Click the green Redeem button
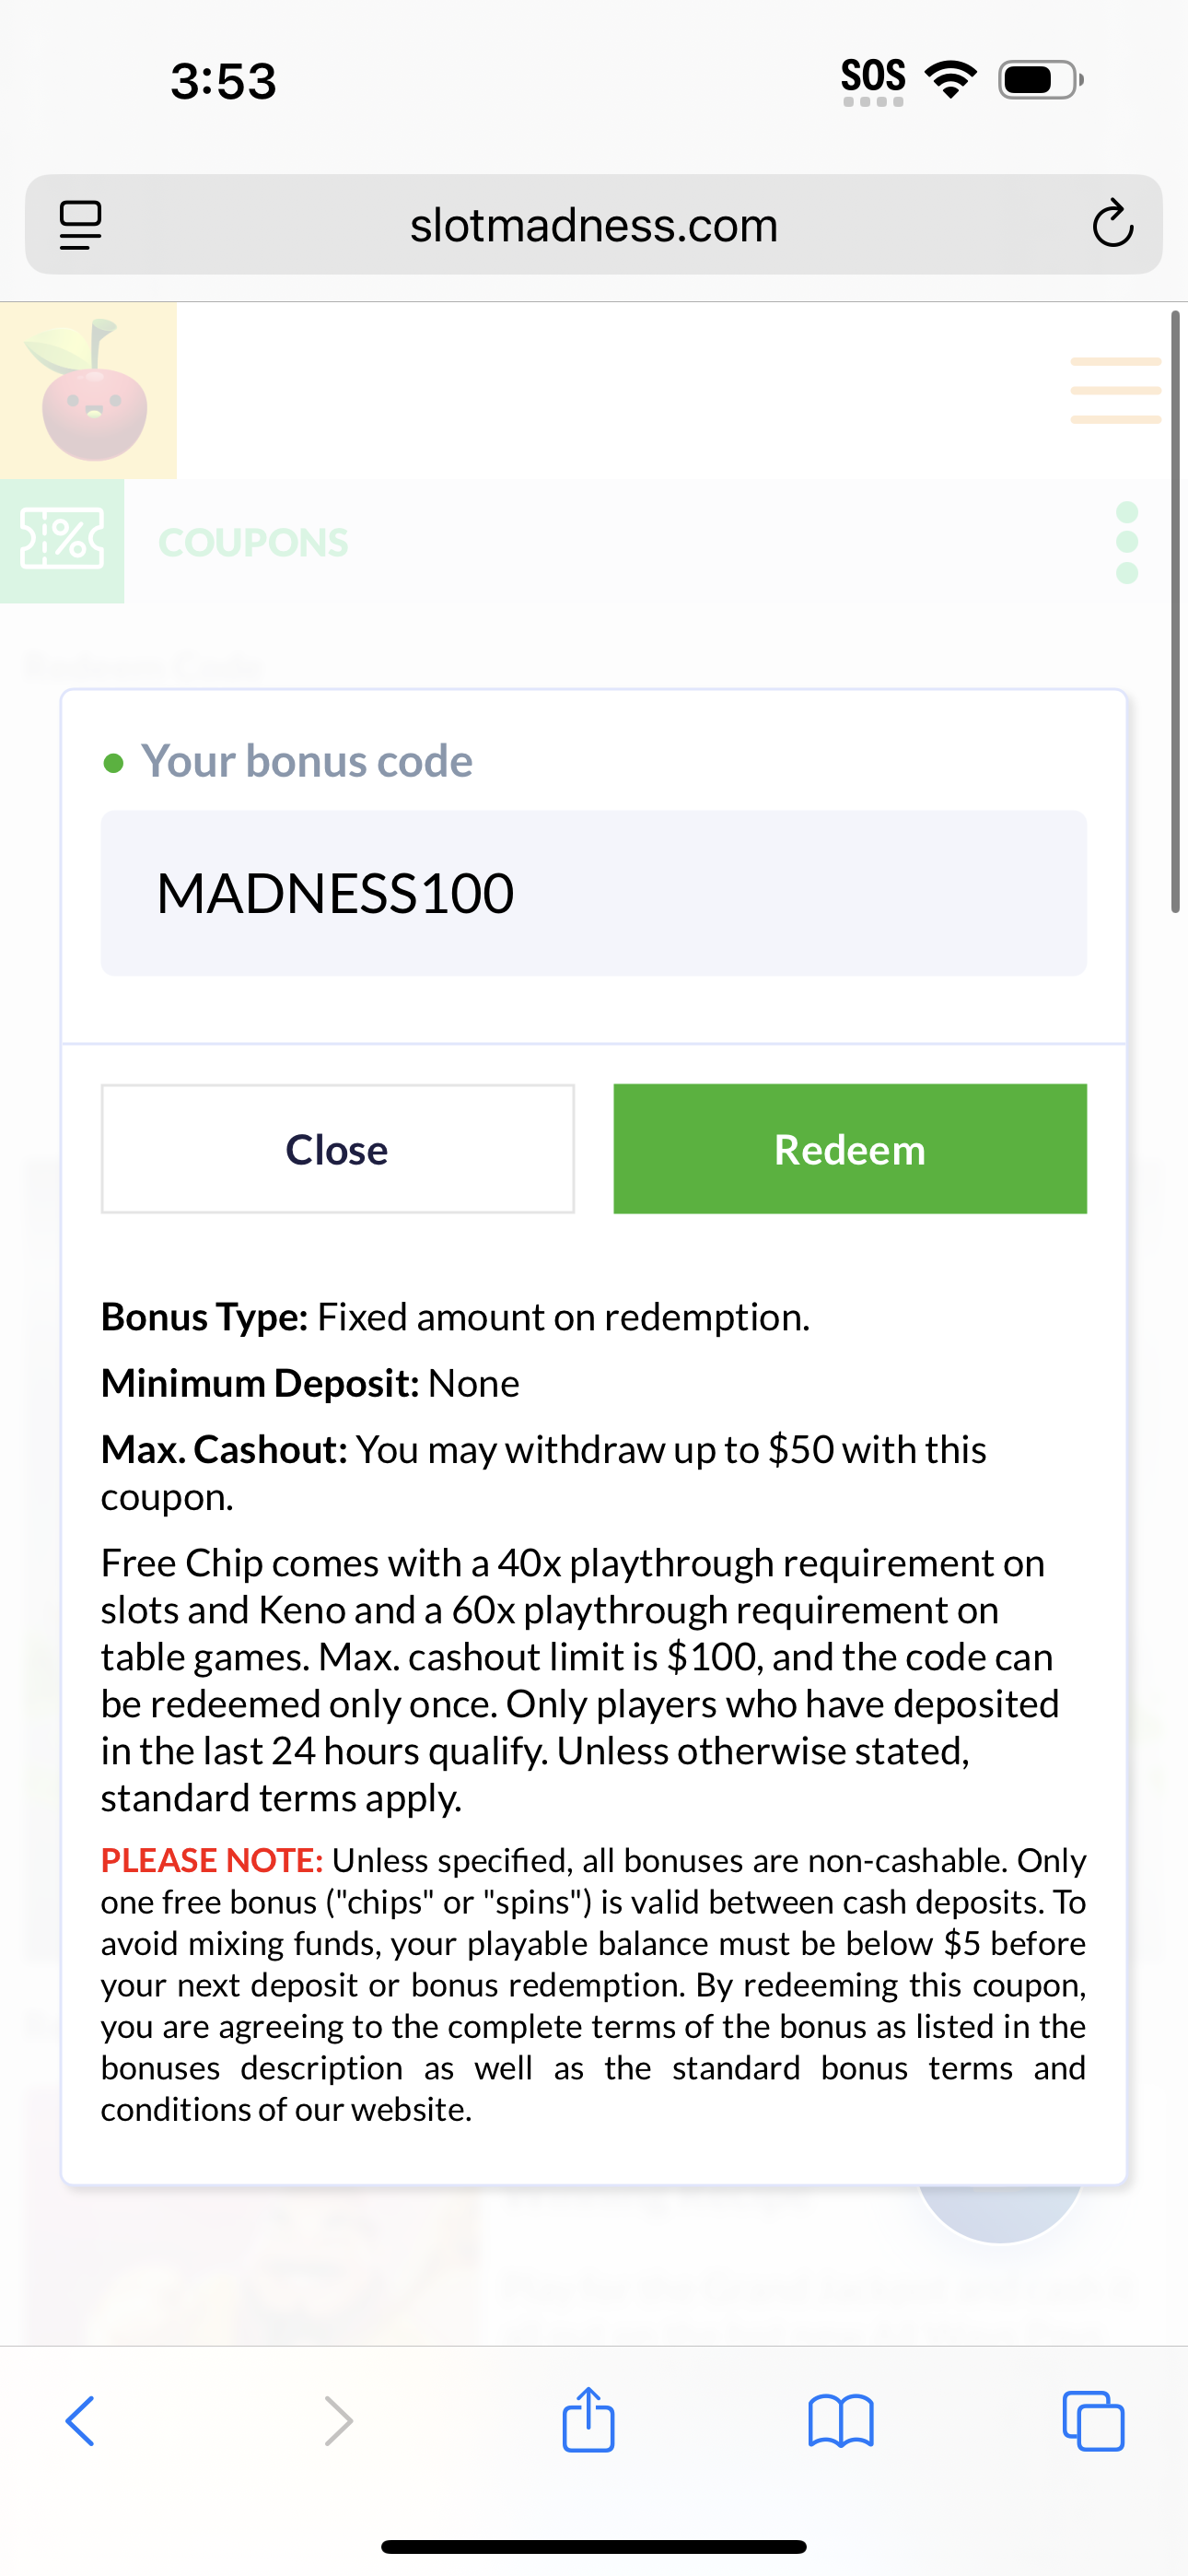 click(x=850, y=1149)
